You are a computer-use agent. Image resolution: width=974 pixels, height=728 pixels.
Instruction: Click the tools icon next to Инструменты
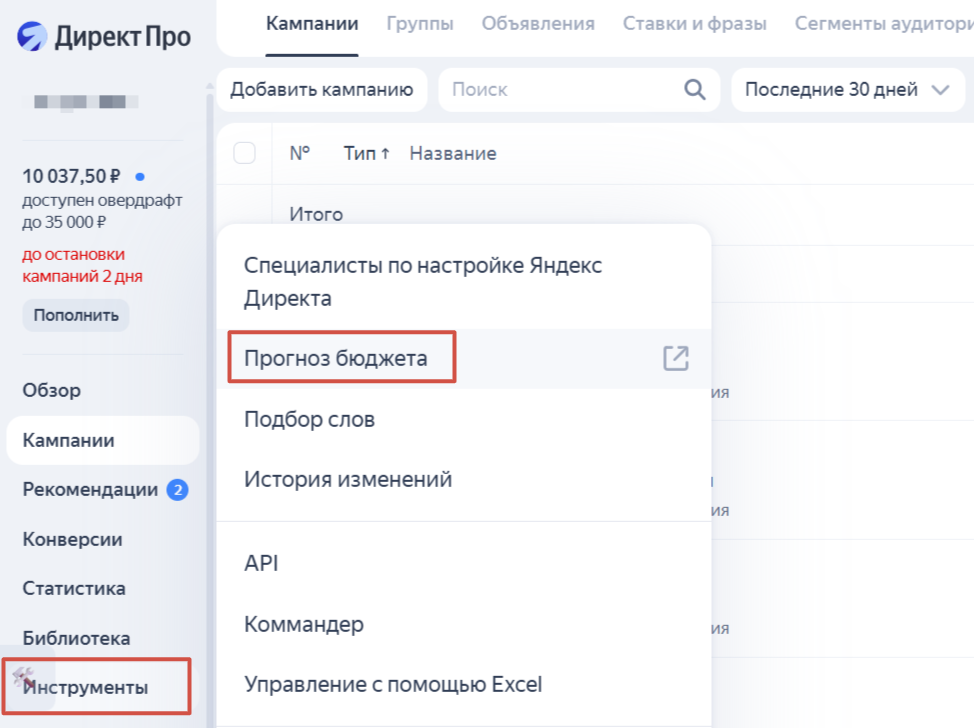pyautogui.click(x=23, y=680)
